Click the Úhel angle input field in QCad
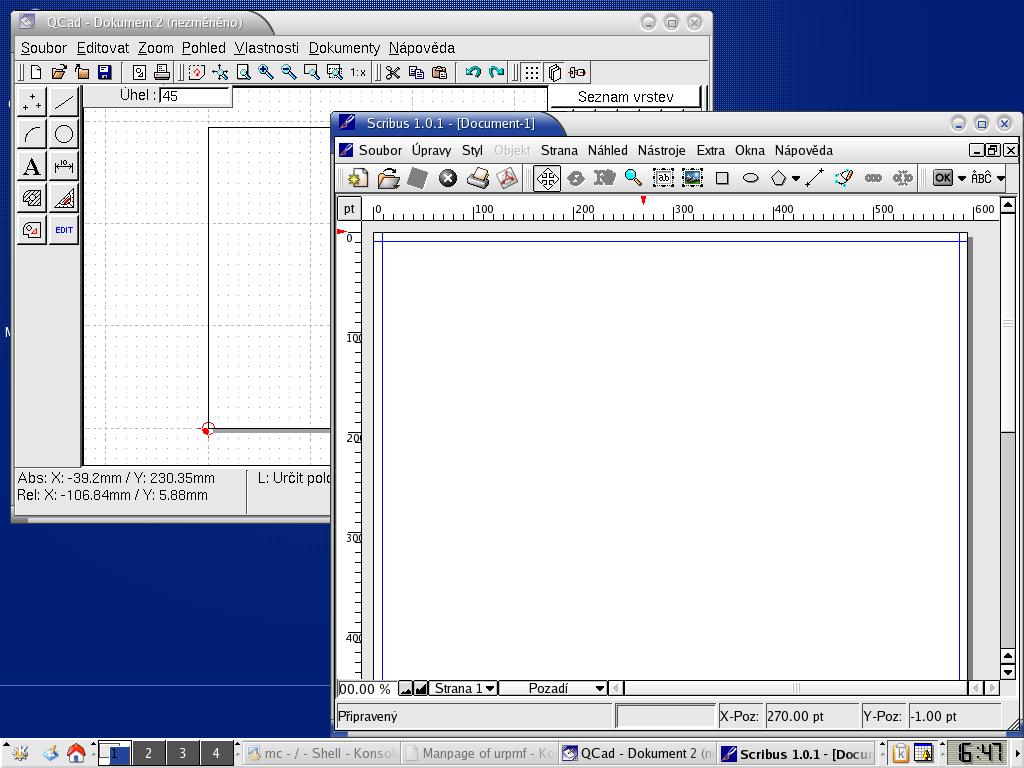Viewport: 1024px width, 768px height. point(195,96)
